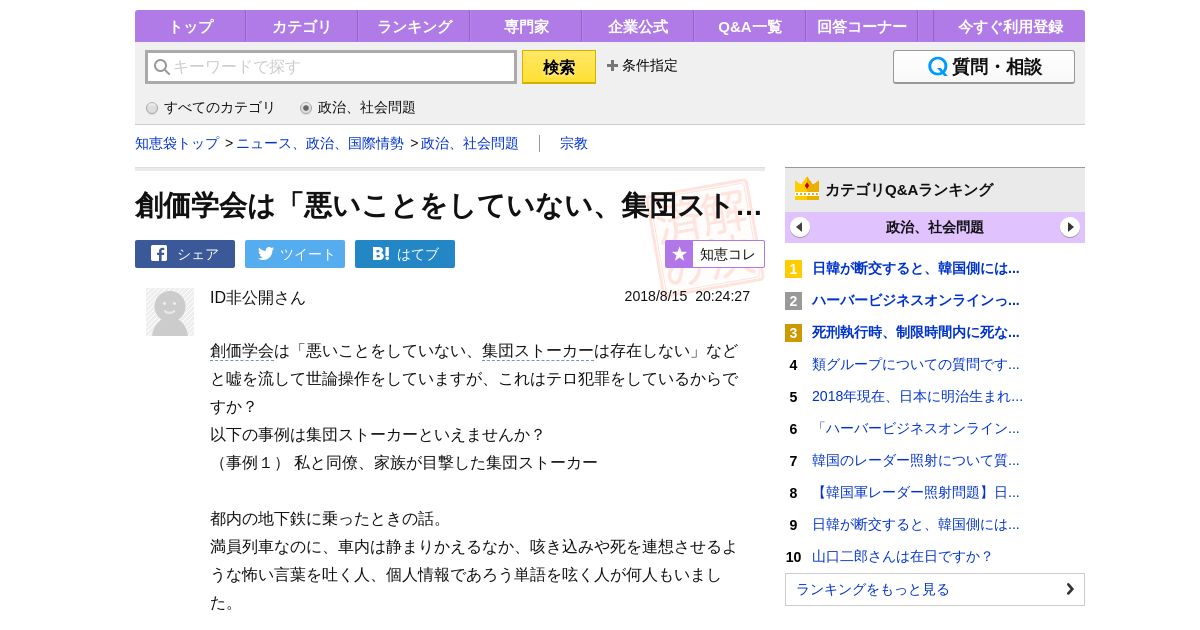Viewport: 1200px width, 630px height.
Task: Click the 集団ストーカー keyword link
Action: pyautogui.click(x=538, y=351)
